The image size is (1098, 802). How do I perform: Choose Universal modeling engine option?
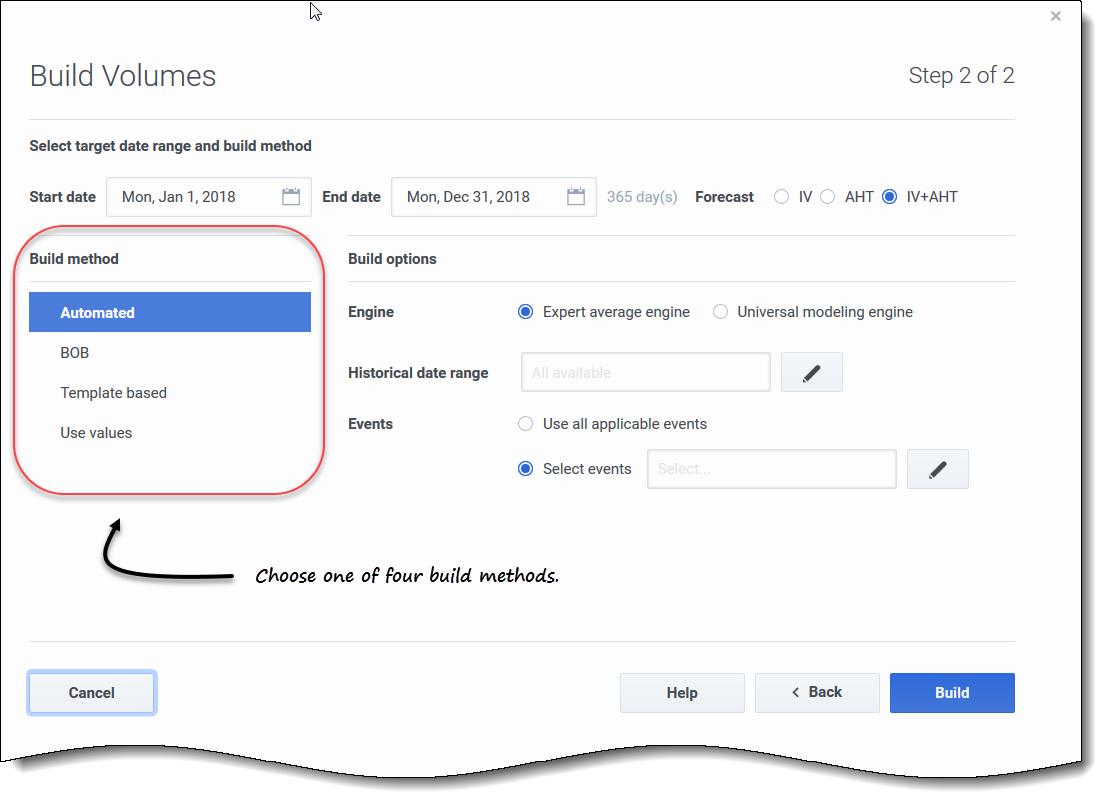720,312
